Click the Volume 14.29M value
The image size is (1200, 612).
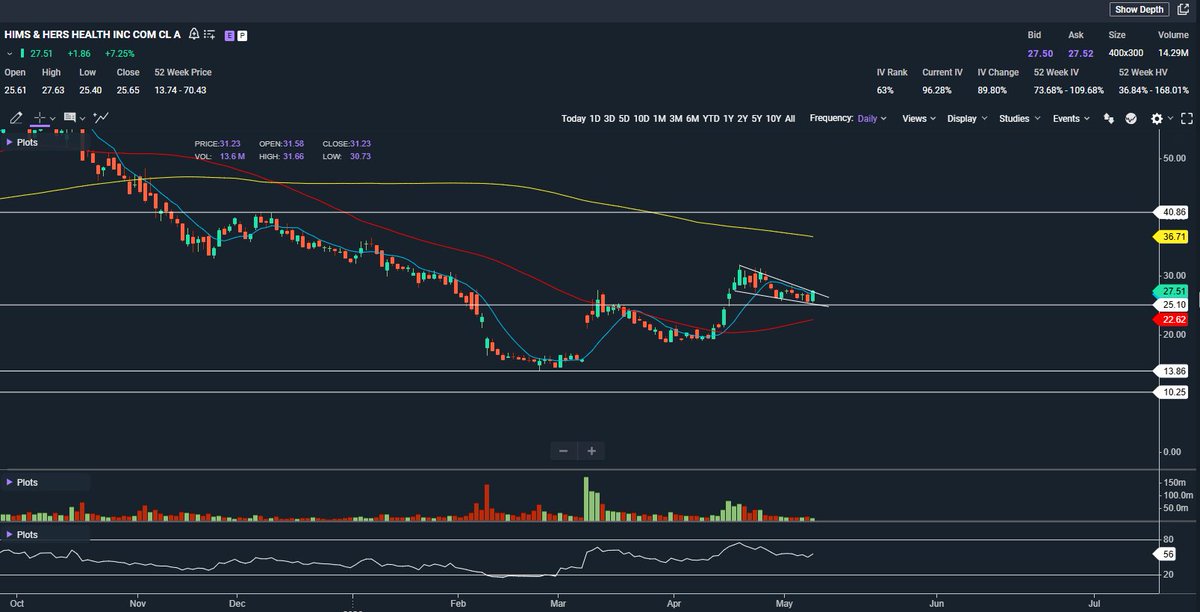click(1173, 53)
